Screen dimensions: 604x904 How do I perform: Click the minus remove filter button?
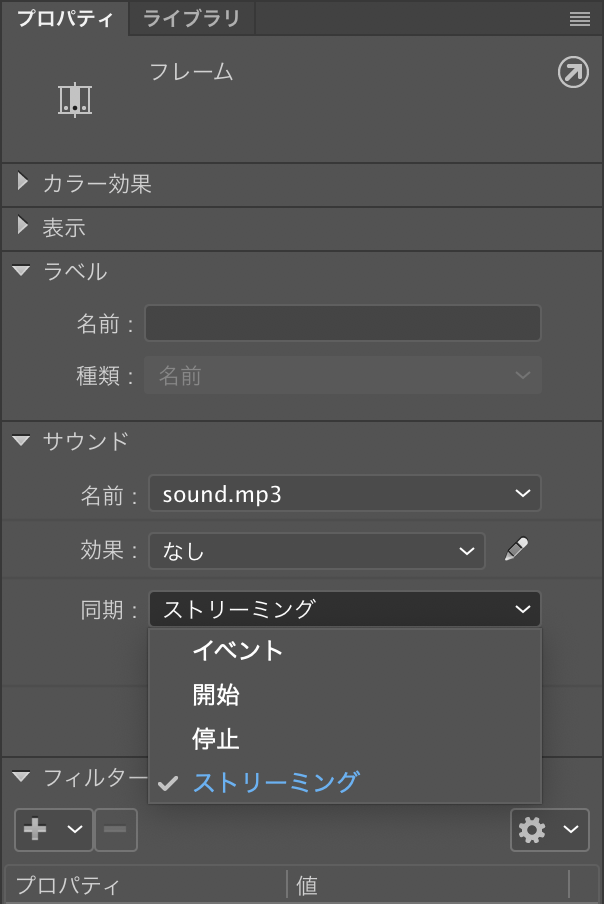click(x=116, y=830)
